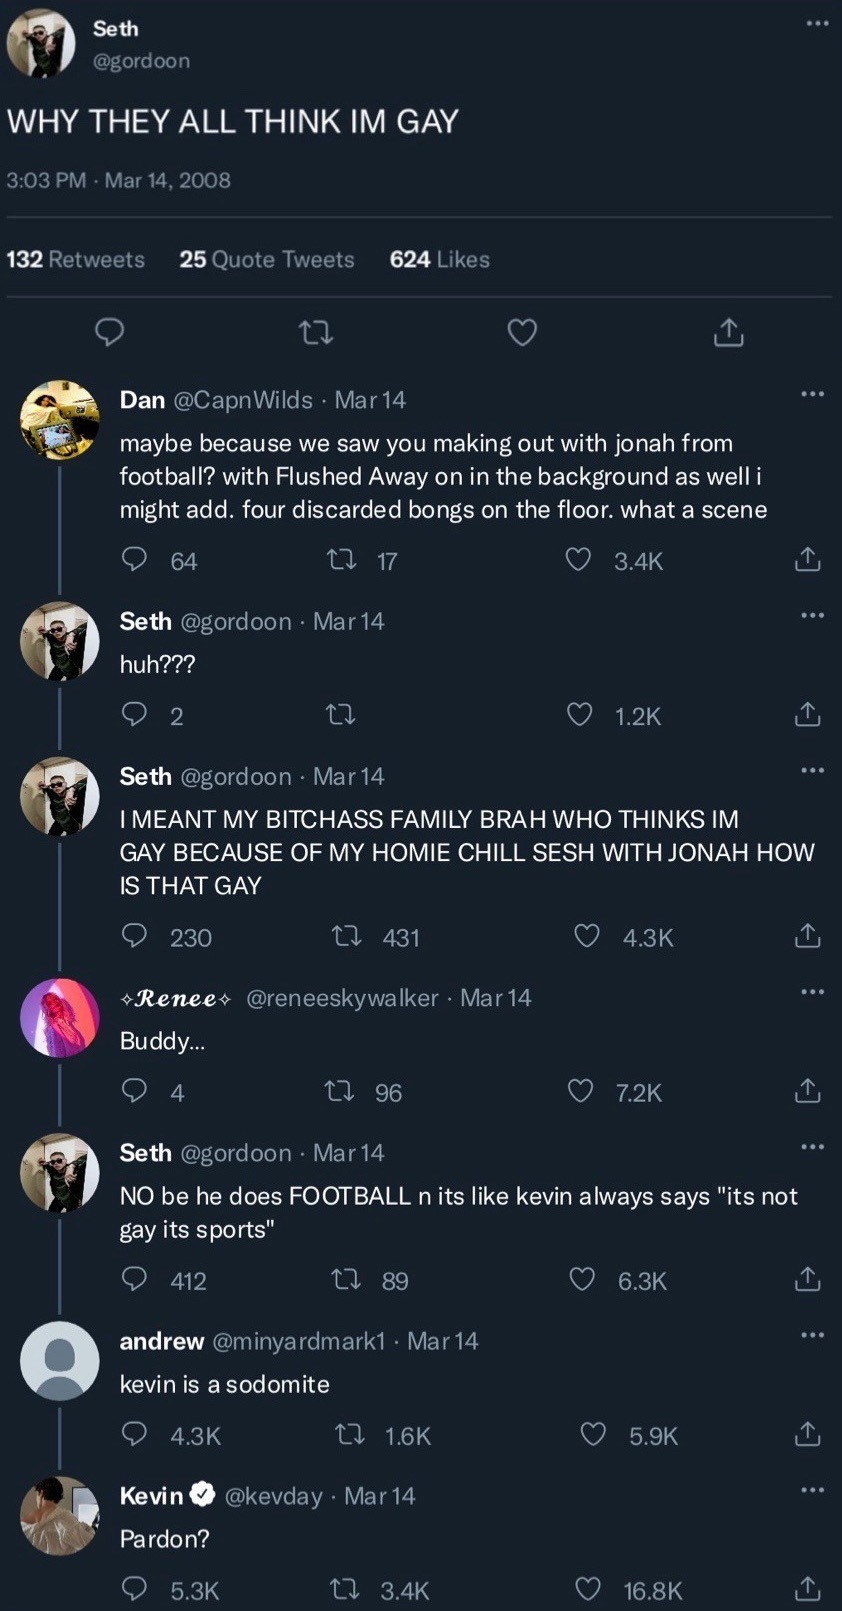Open @reneeskywalker profile handle
This screenshot has width=842, height=1611.
point(342,998)
